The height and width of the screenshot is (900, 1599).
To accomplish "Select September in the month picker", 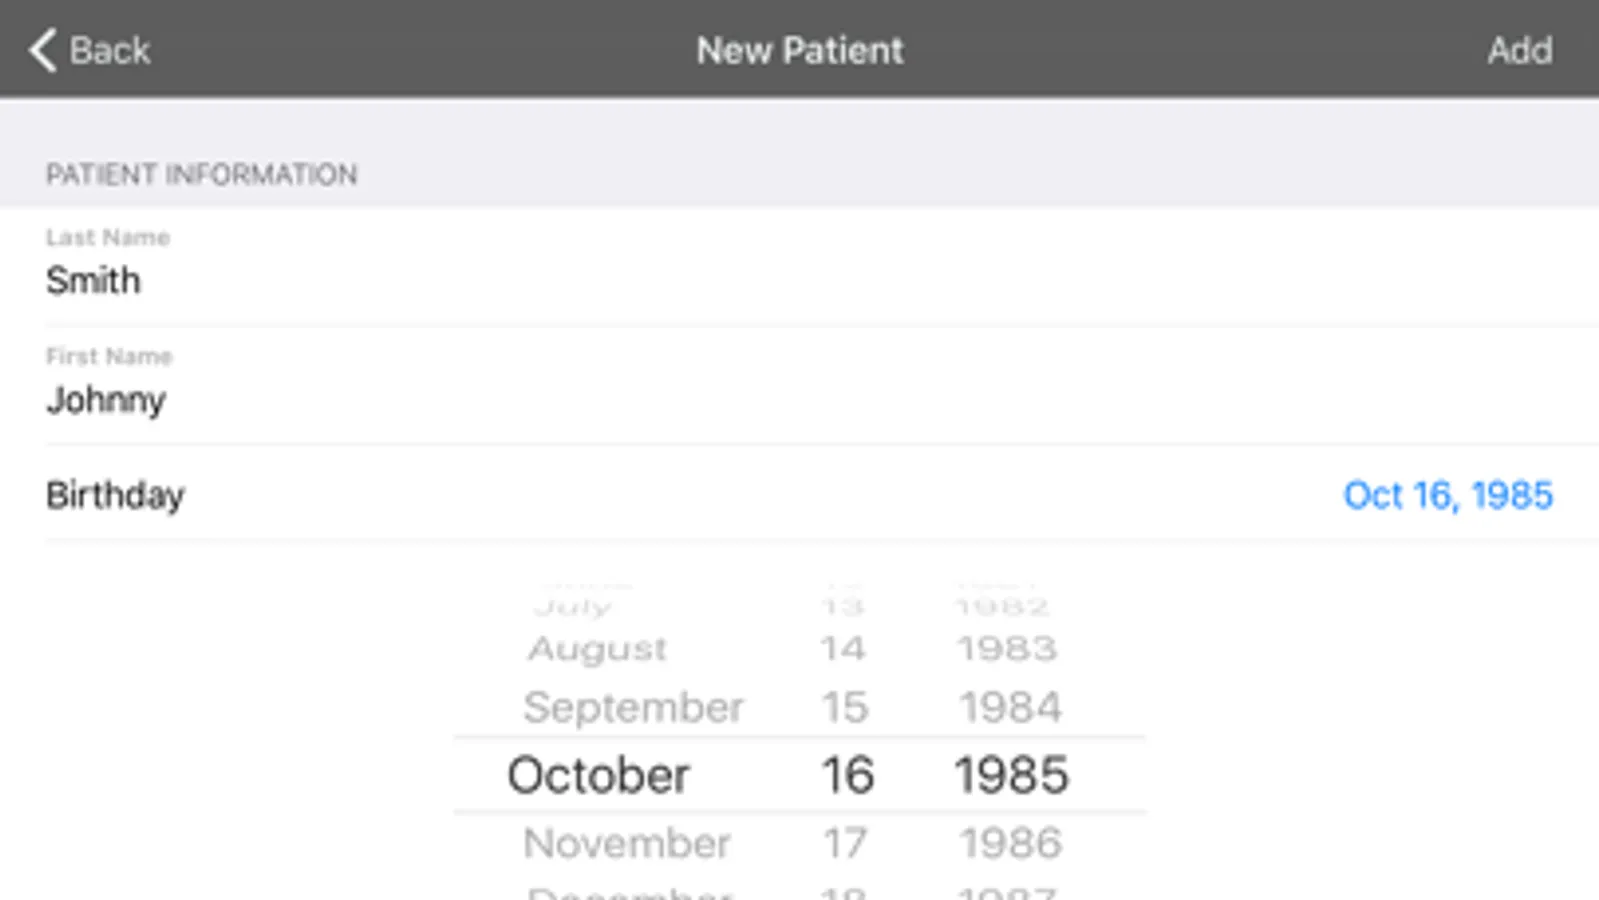I will (633, 707).
